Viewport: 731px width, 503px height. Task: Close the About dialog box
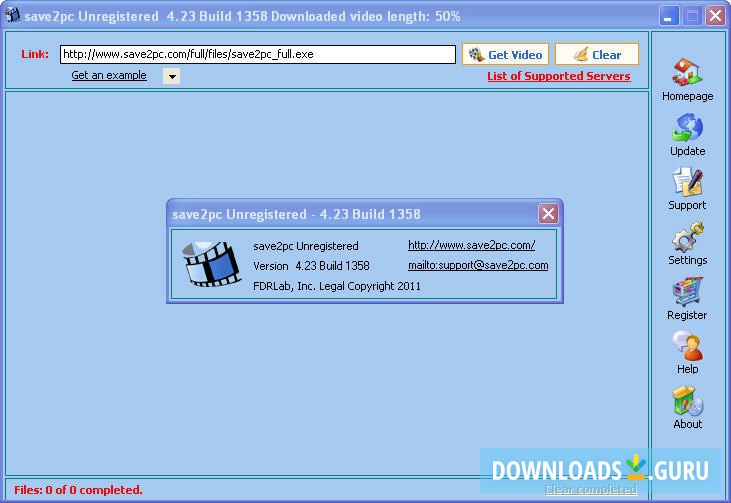(548, 214)
